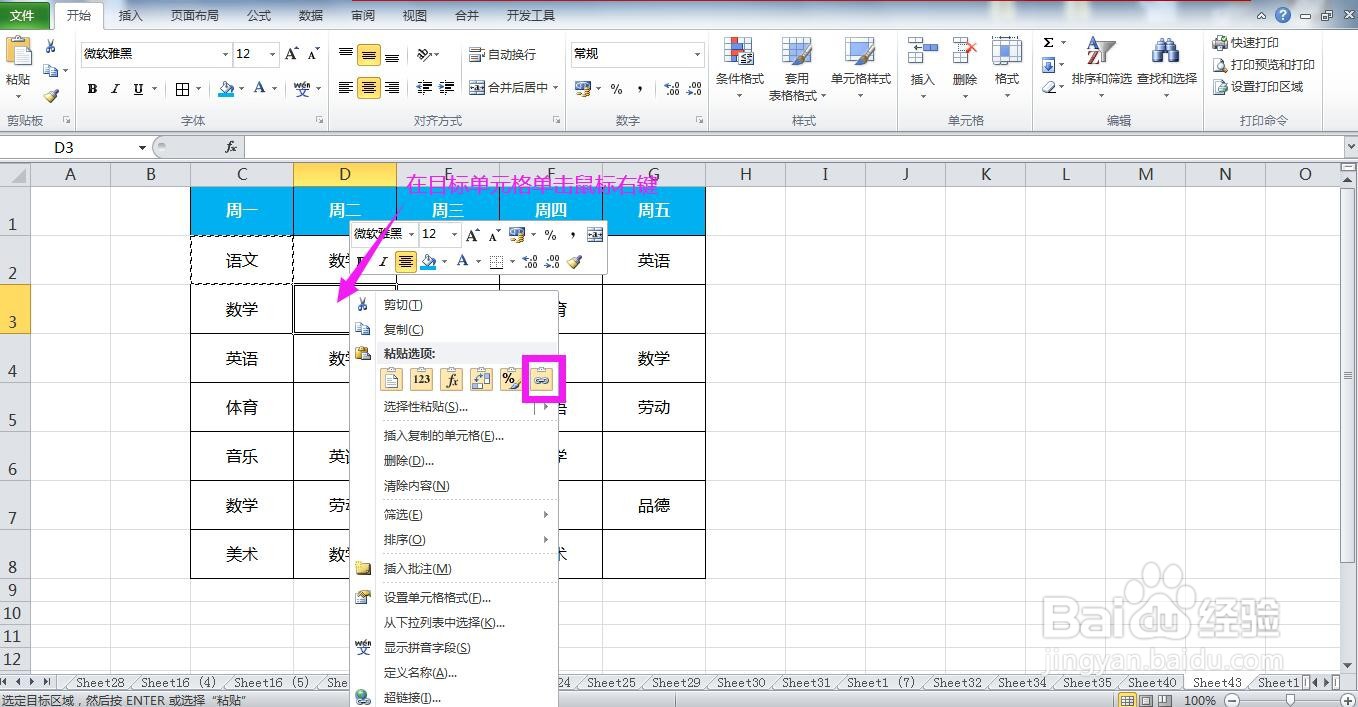Viewport: 1358px width, 707px height.
Task: Click the large Paste clipboard icon
Action: (x=19, y=52)
